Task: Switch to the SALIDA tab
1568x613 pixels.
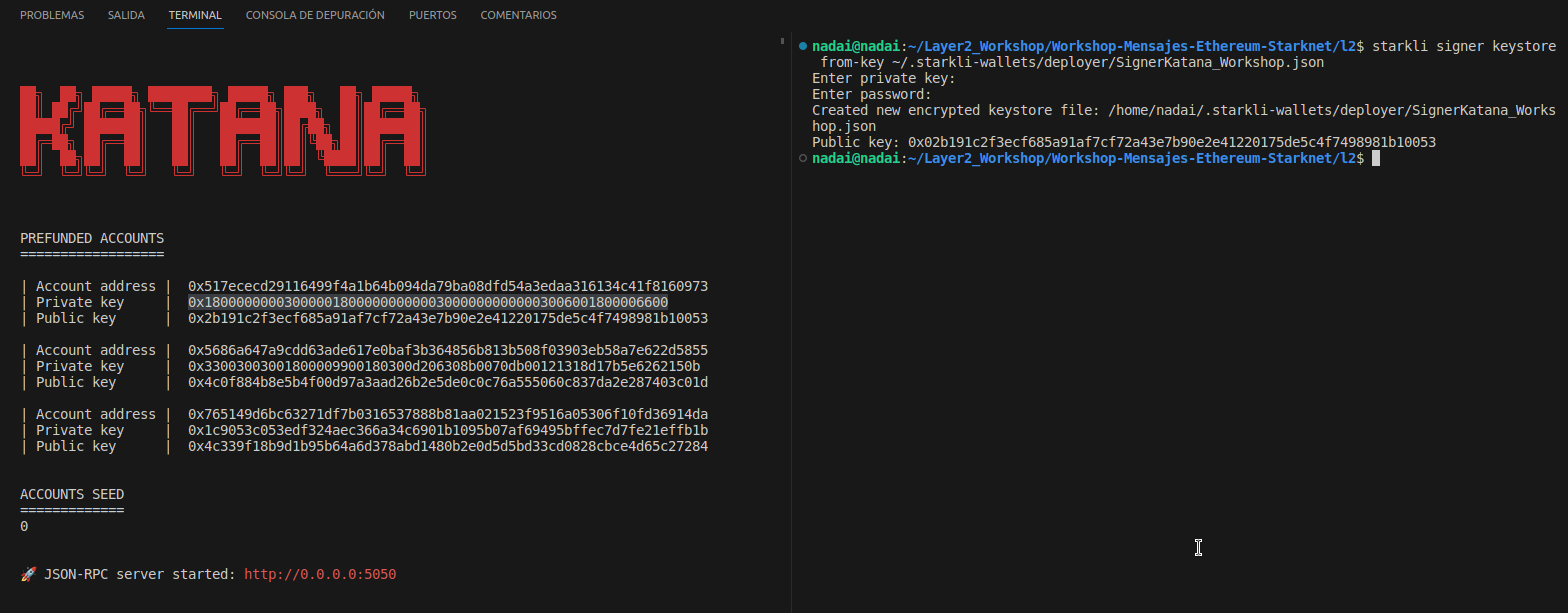Action: pyautogui.click(x=126, y=15)
